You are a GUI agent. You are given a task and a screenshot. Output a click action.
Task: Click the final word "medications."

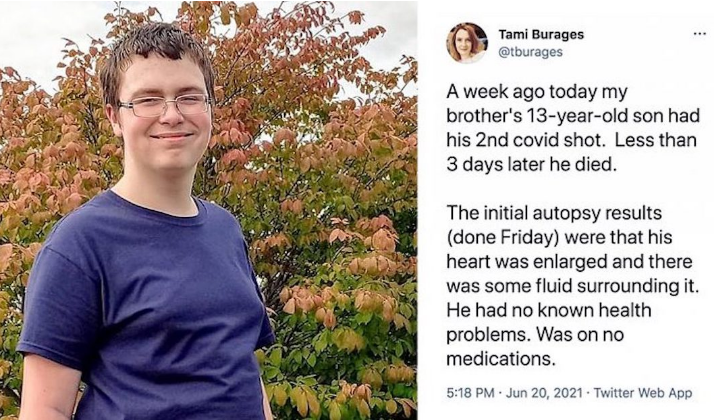coord(501,359)
